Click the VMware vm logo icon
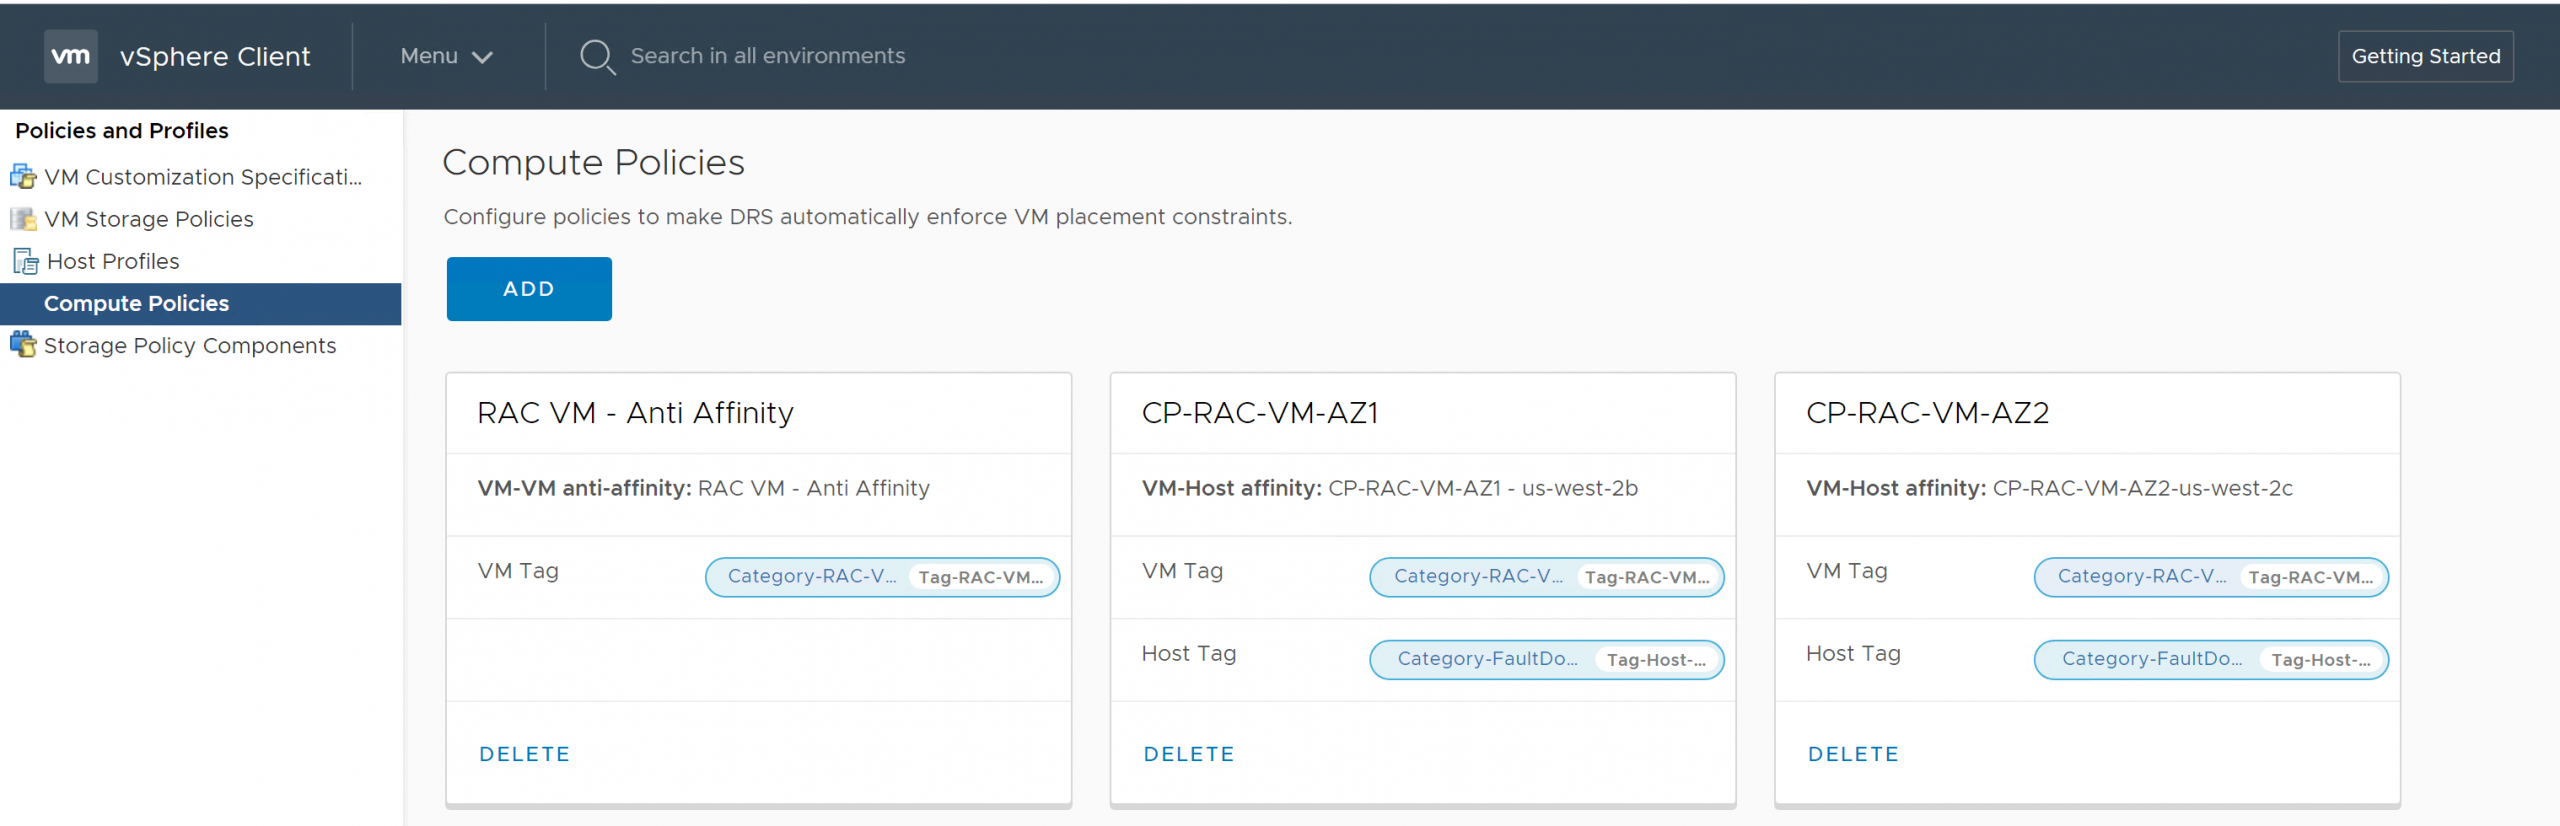Screen dimensions: 2560x826 point(70,56)
